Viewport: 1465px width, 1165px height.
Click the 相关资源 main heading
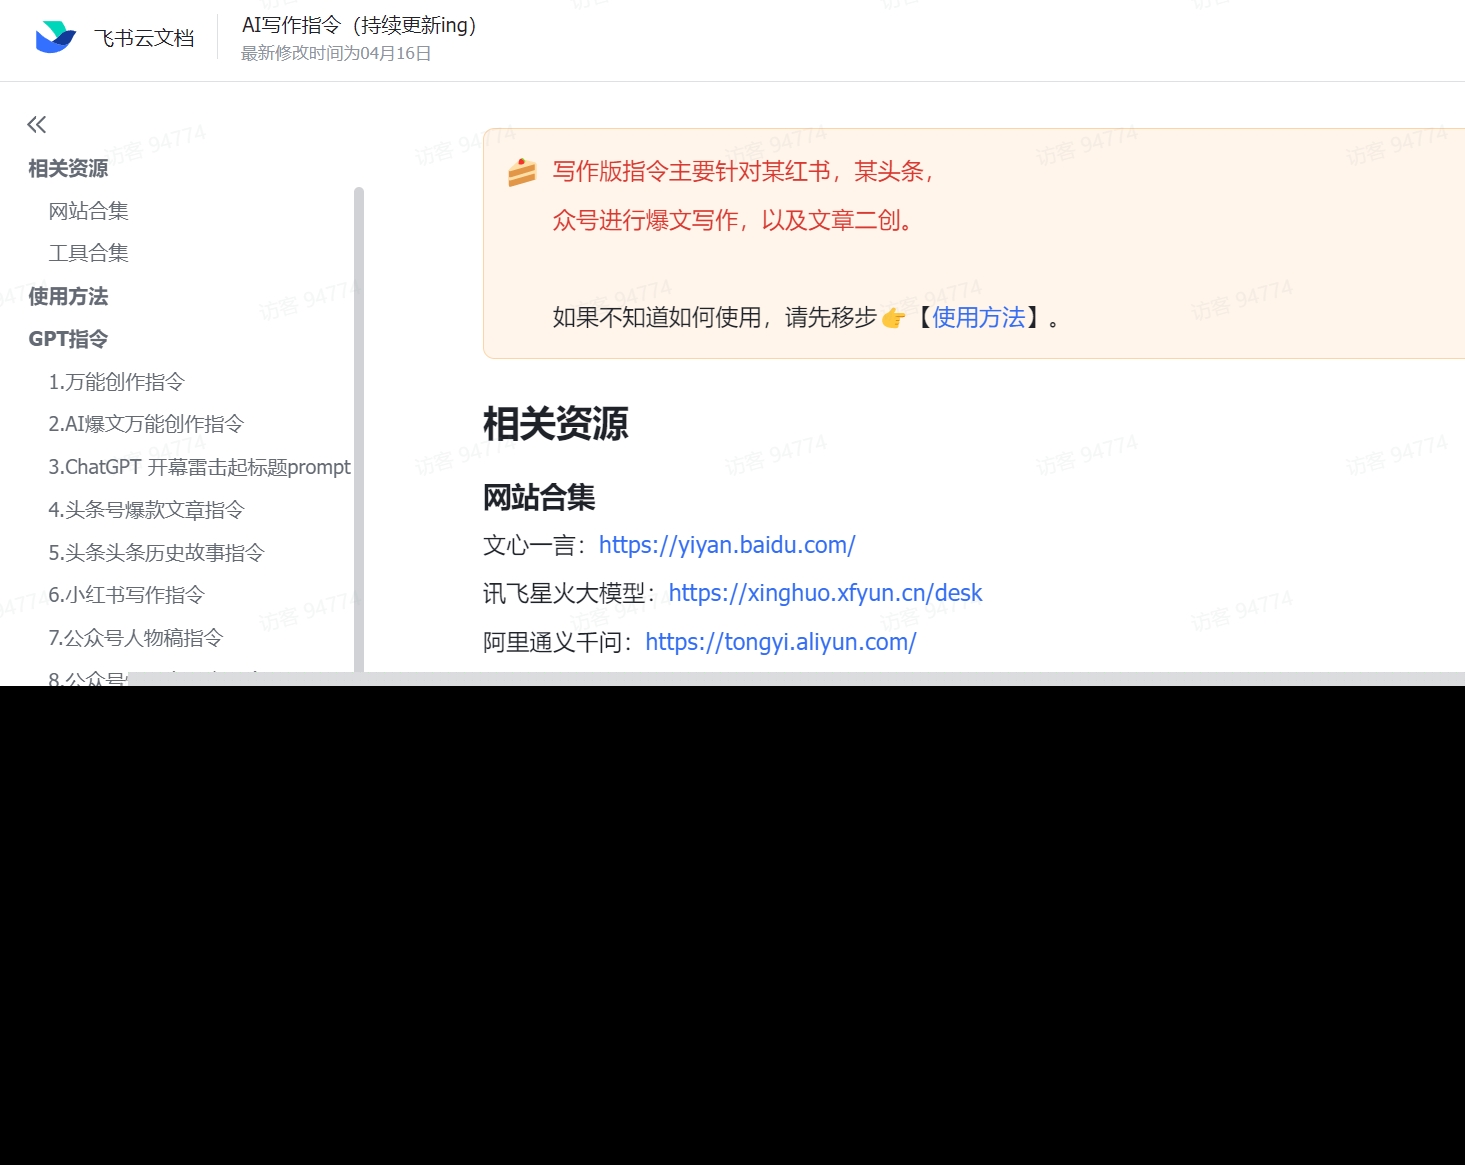click(x=556, y=424)
